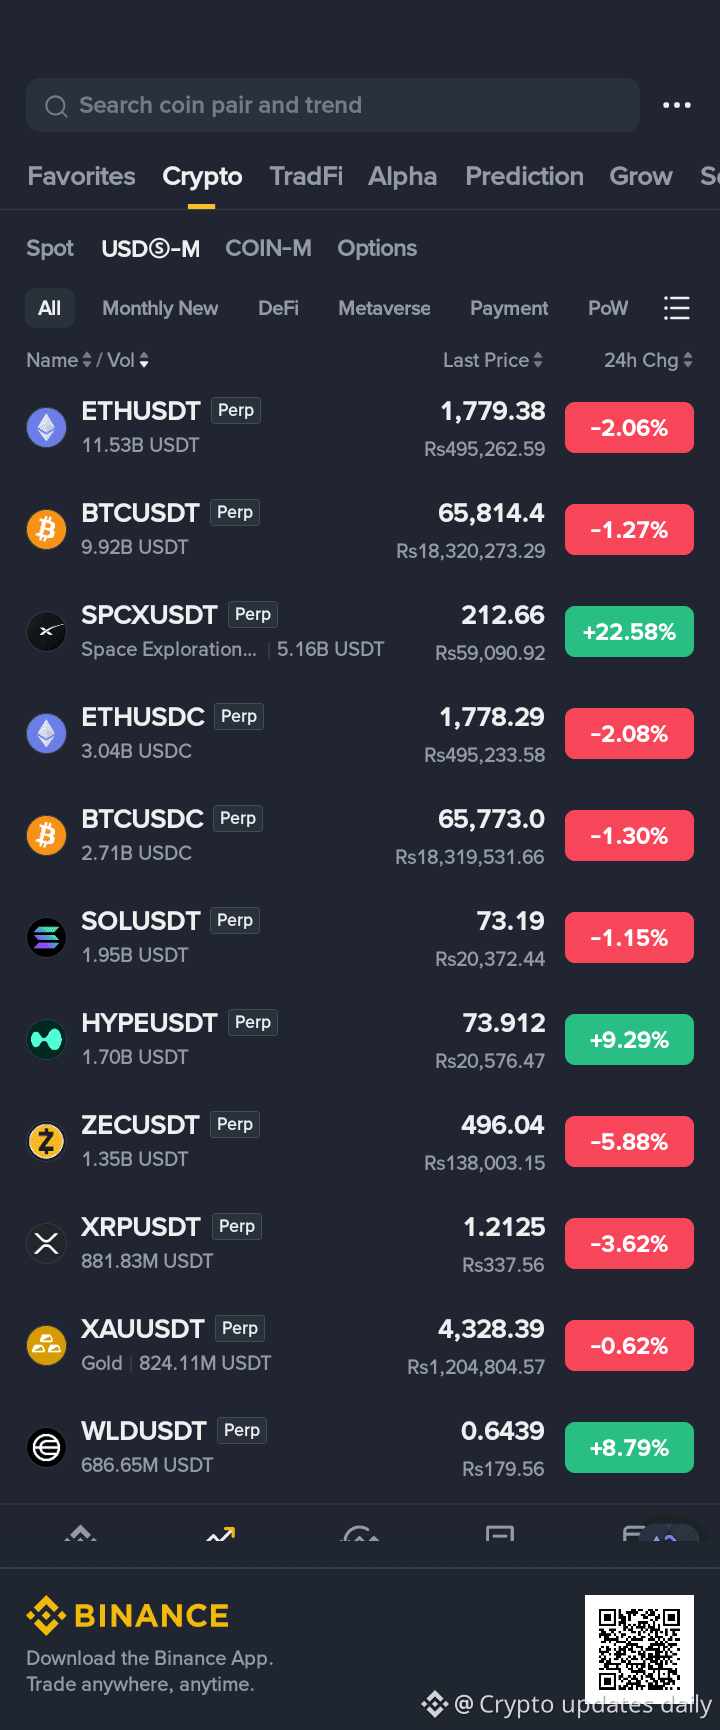Select the COIN-M market tab
The image size is (720, 1730).
click(268, 248)
